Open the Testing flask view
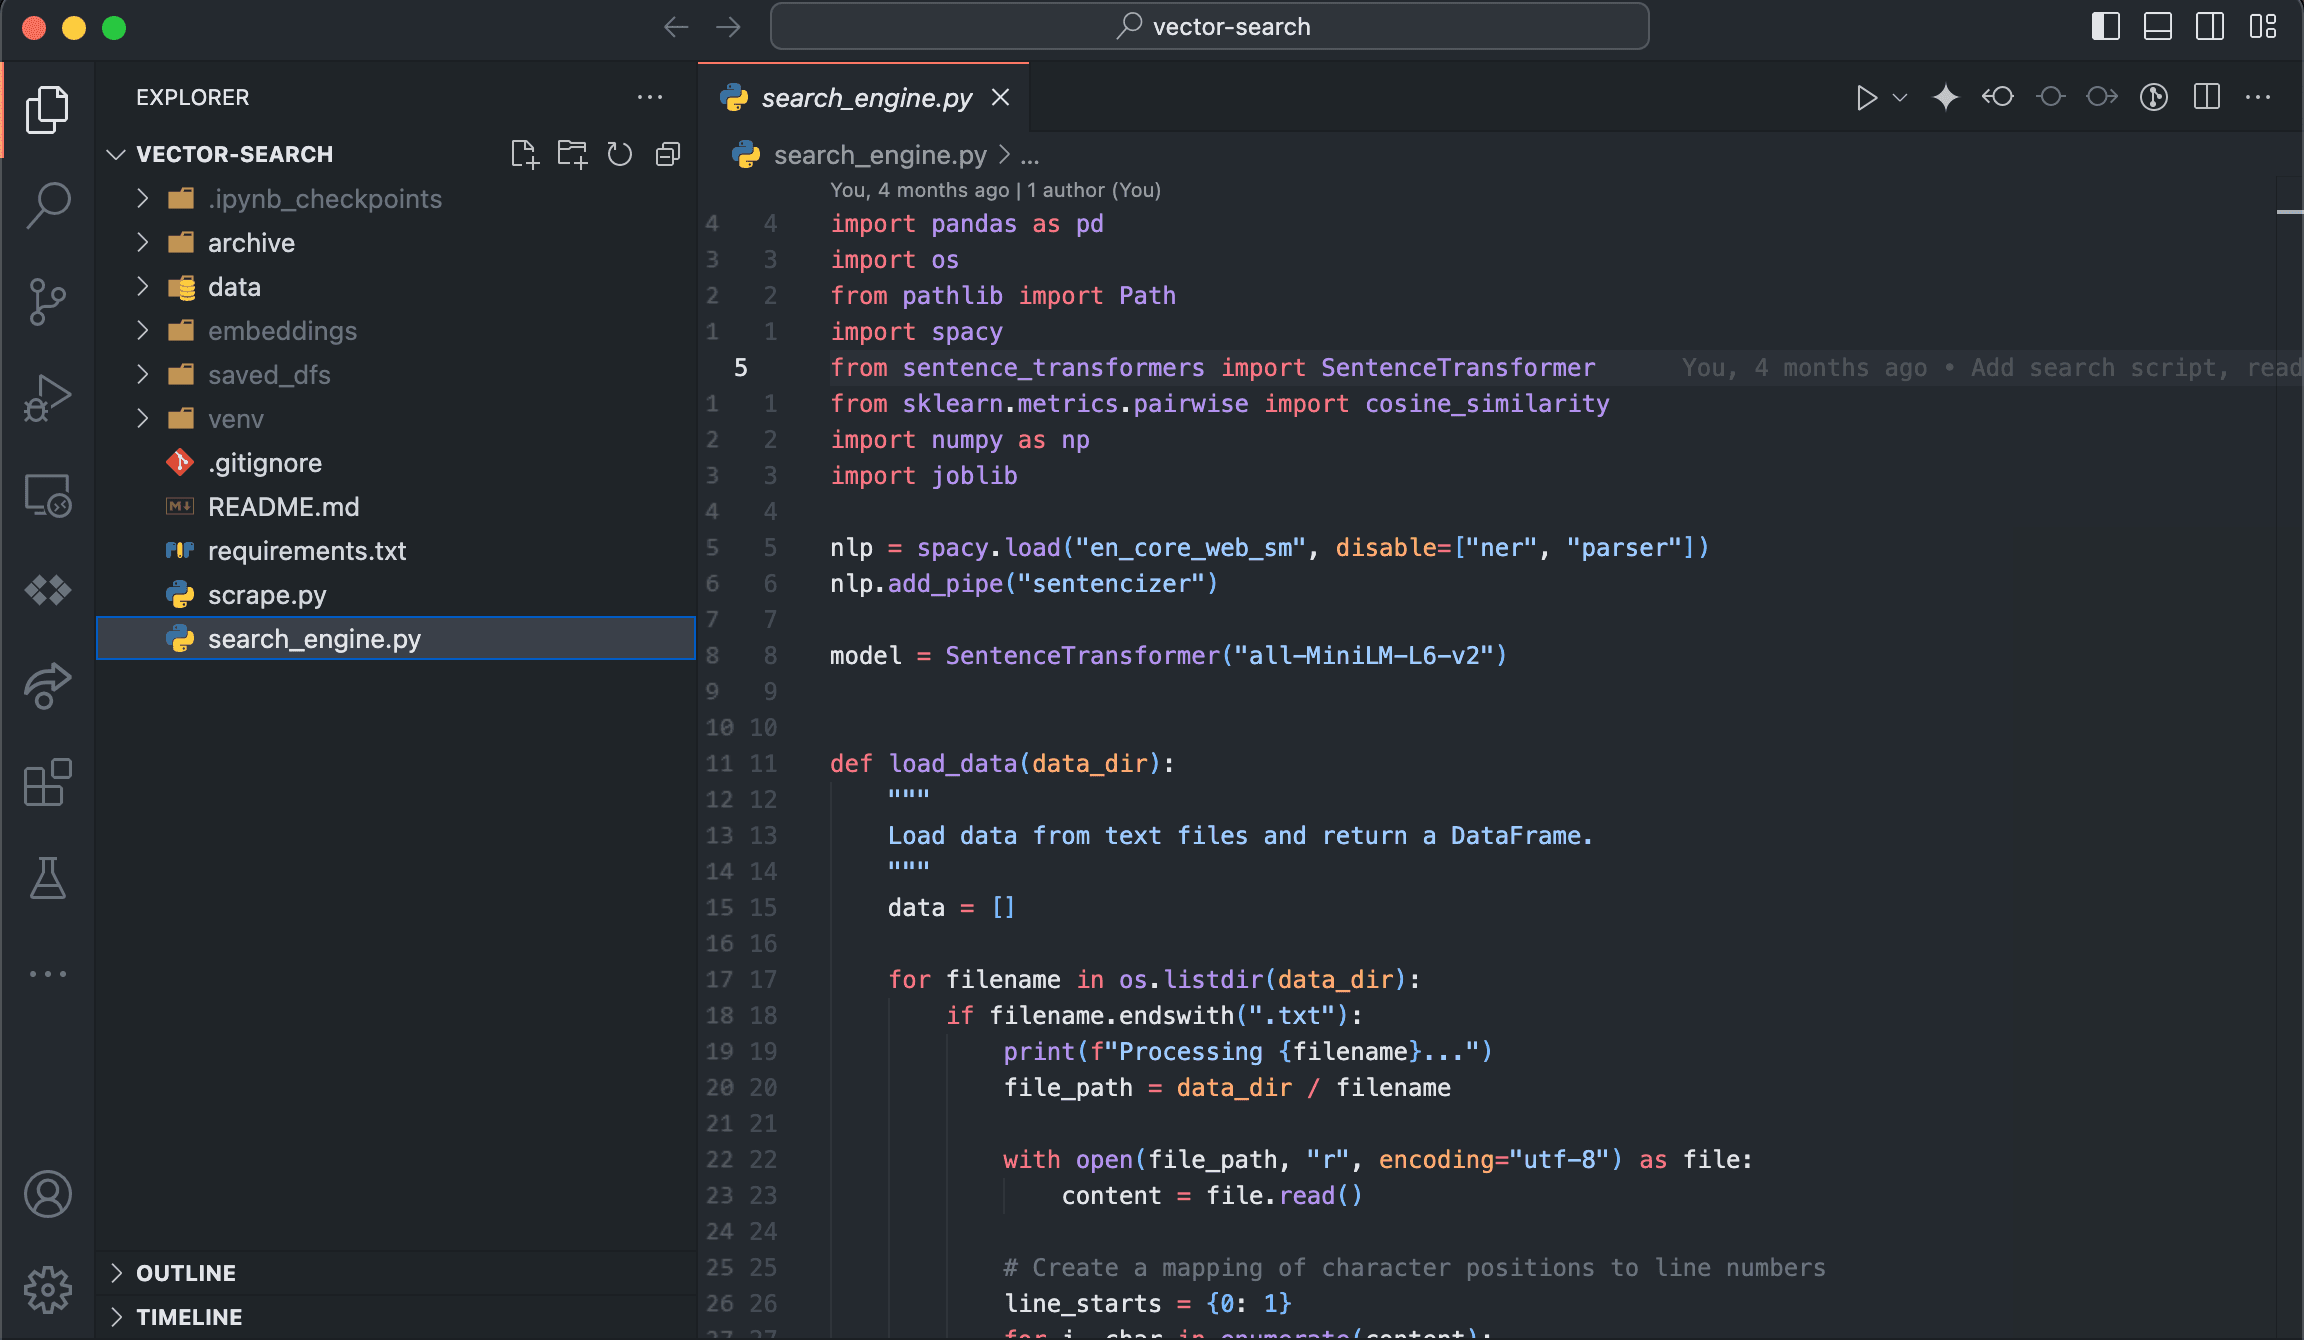 point(47,877)
